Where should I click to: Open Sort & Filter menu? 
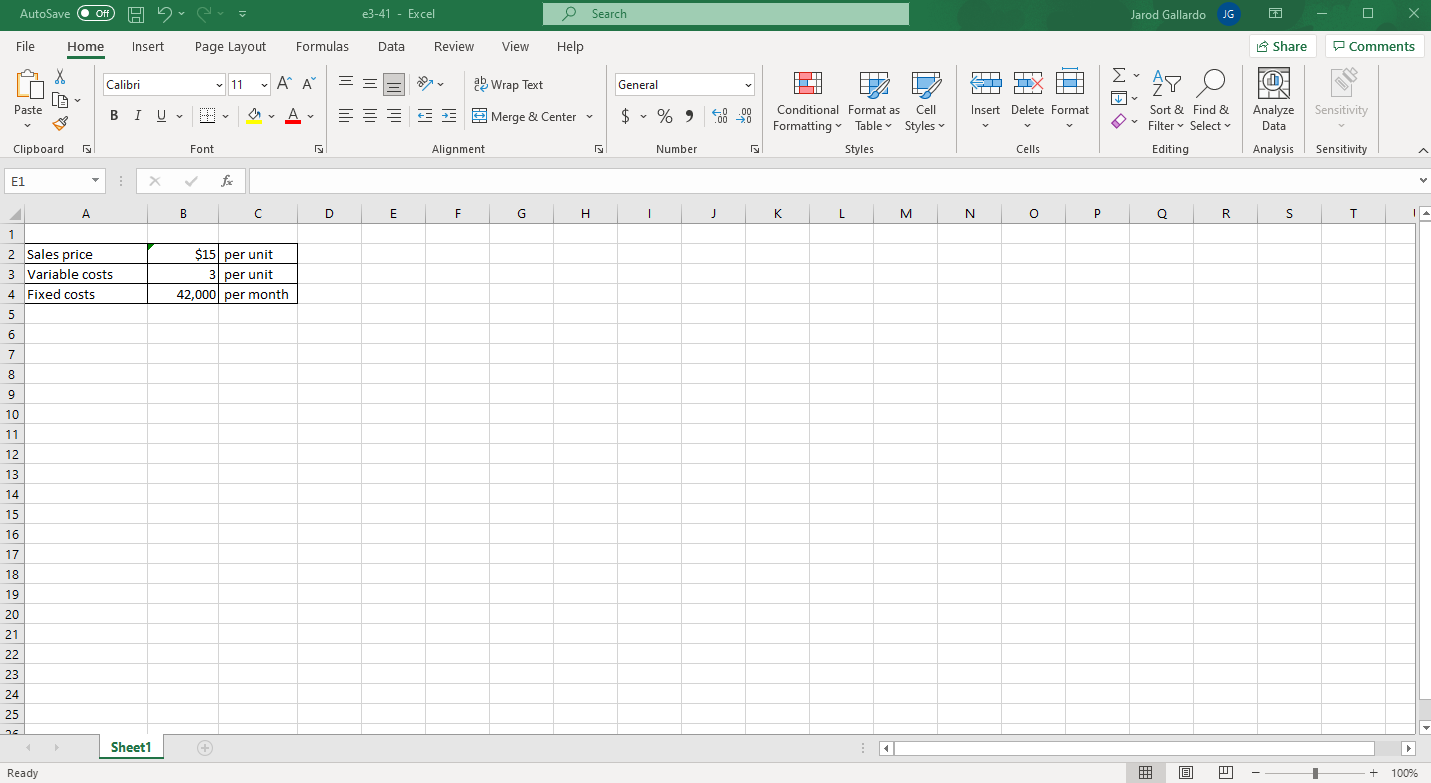1165,102
